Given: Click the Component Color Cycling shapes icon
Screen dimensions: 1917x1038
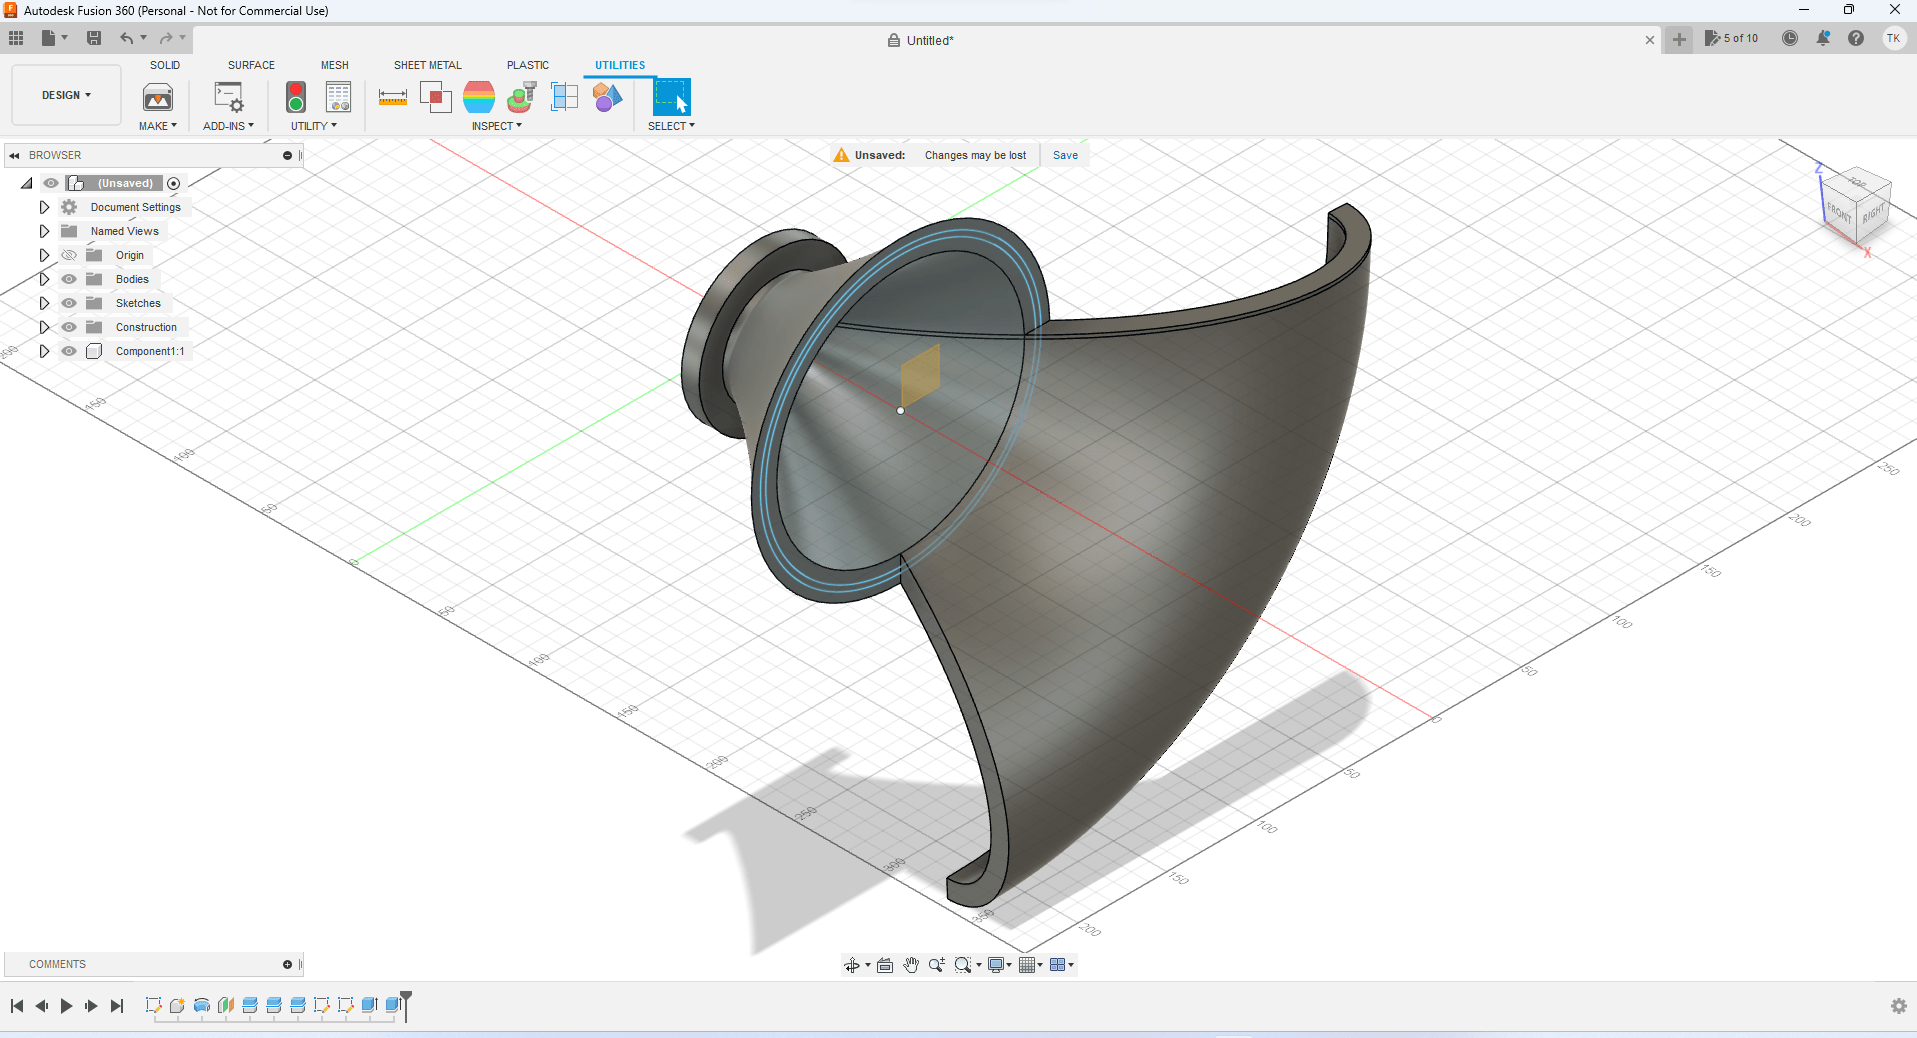Looking at the screenshot, I should [607, 97].
